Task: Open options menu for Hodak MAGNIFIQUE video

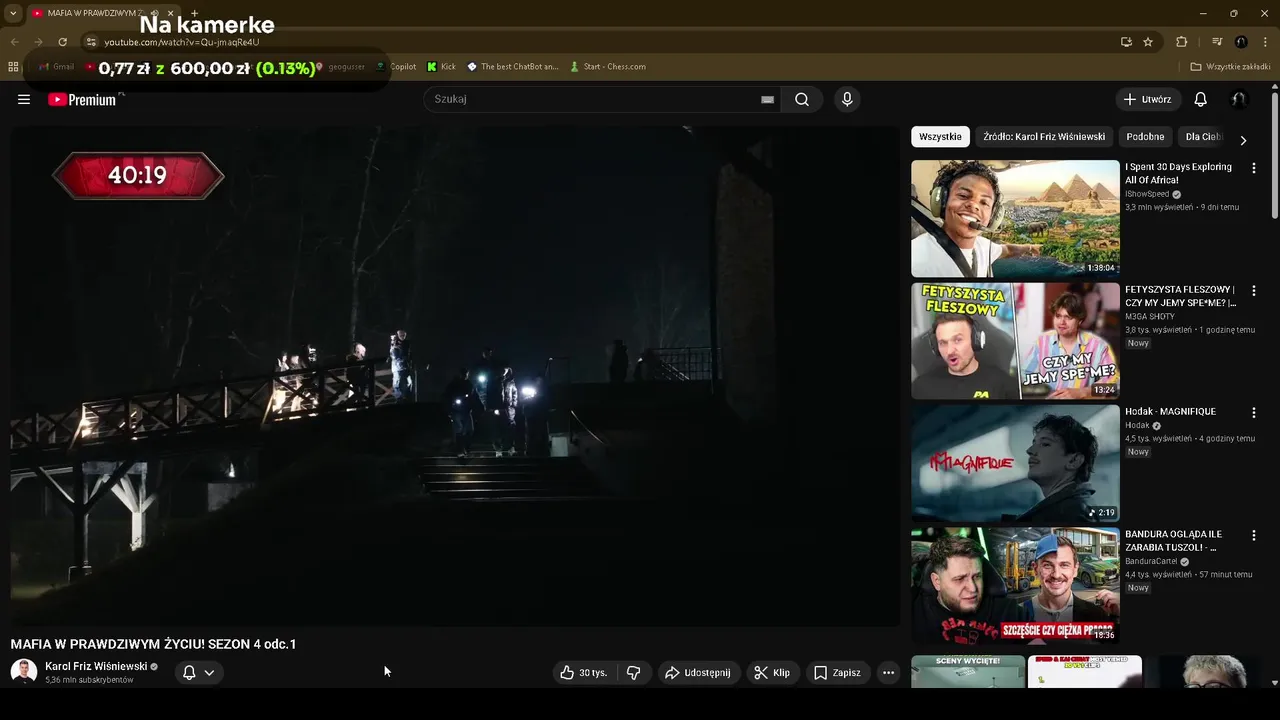Action: (x=1254, y=413)
